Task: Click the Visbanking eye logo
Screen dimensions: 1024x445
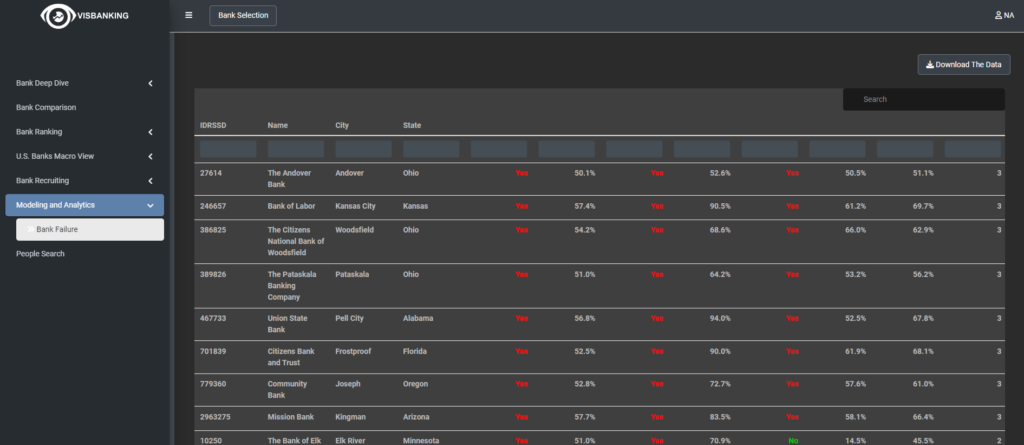Action: coord(59,16)
